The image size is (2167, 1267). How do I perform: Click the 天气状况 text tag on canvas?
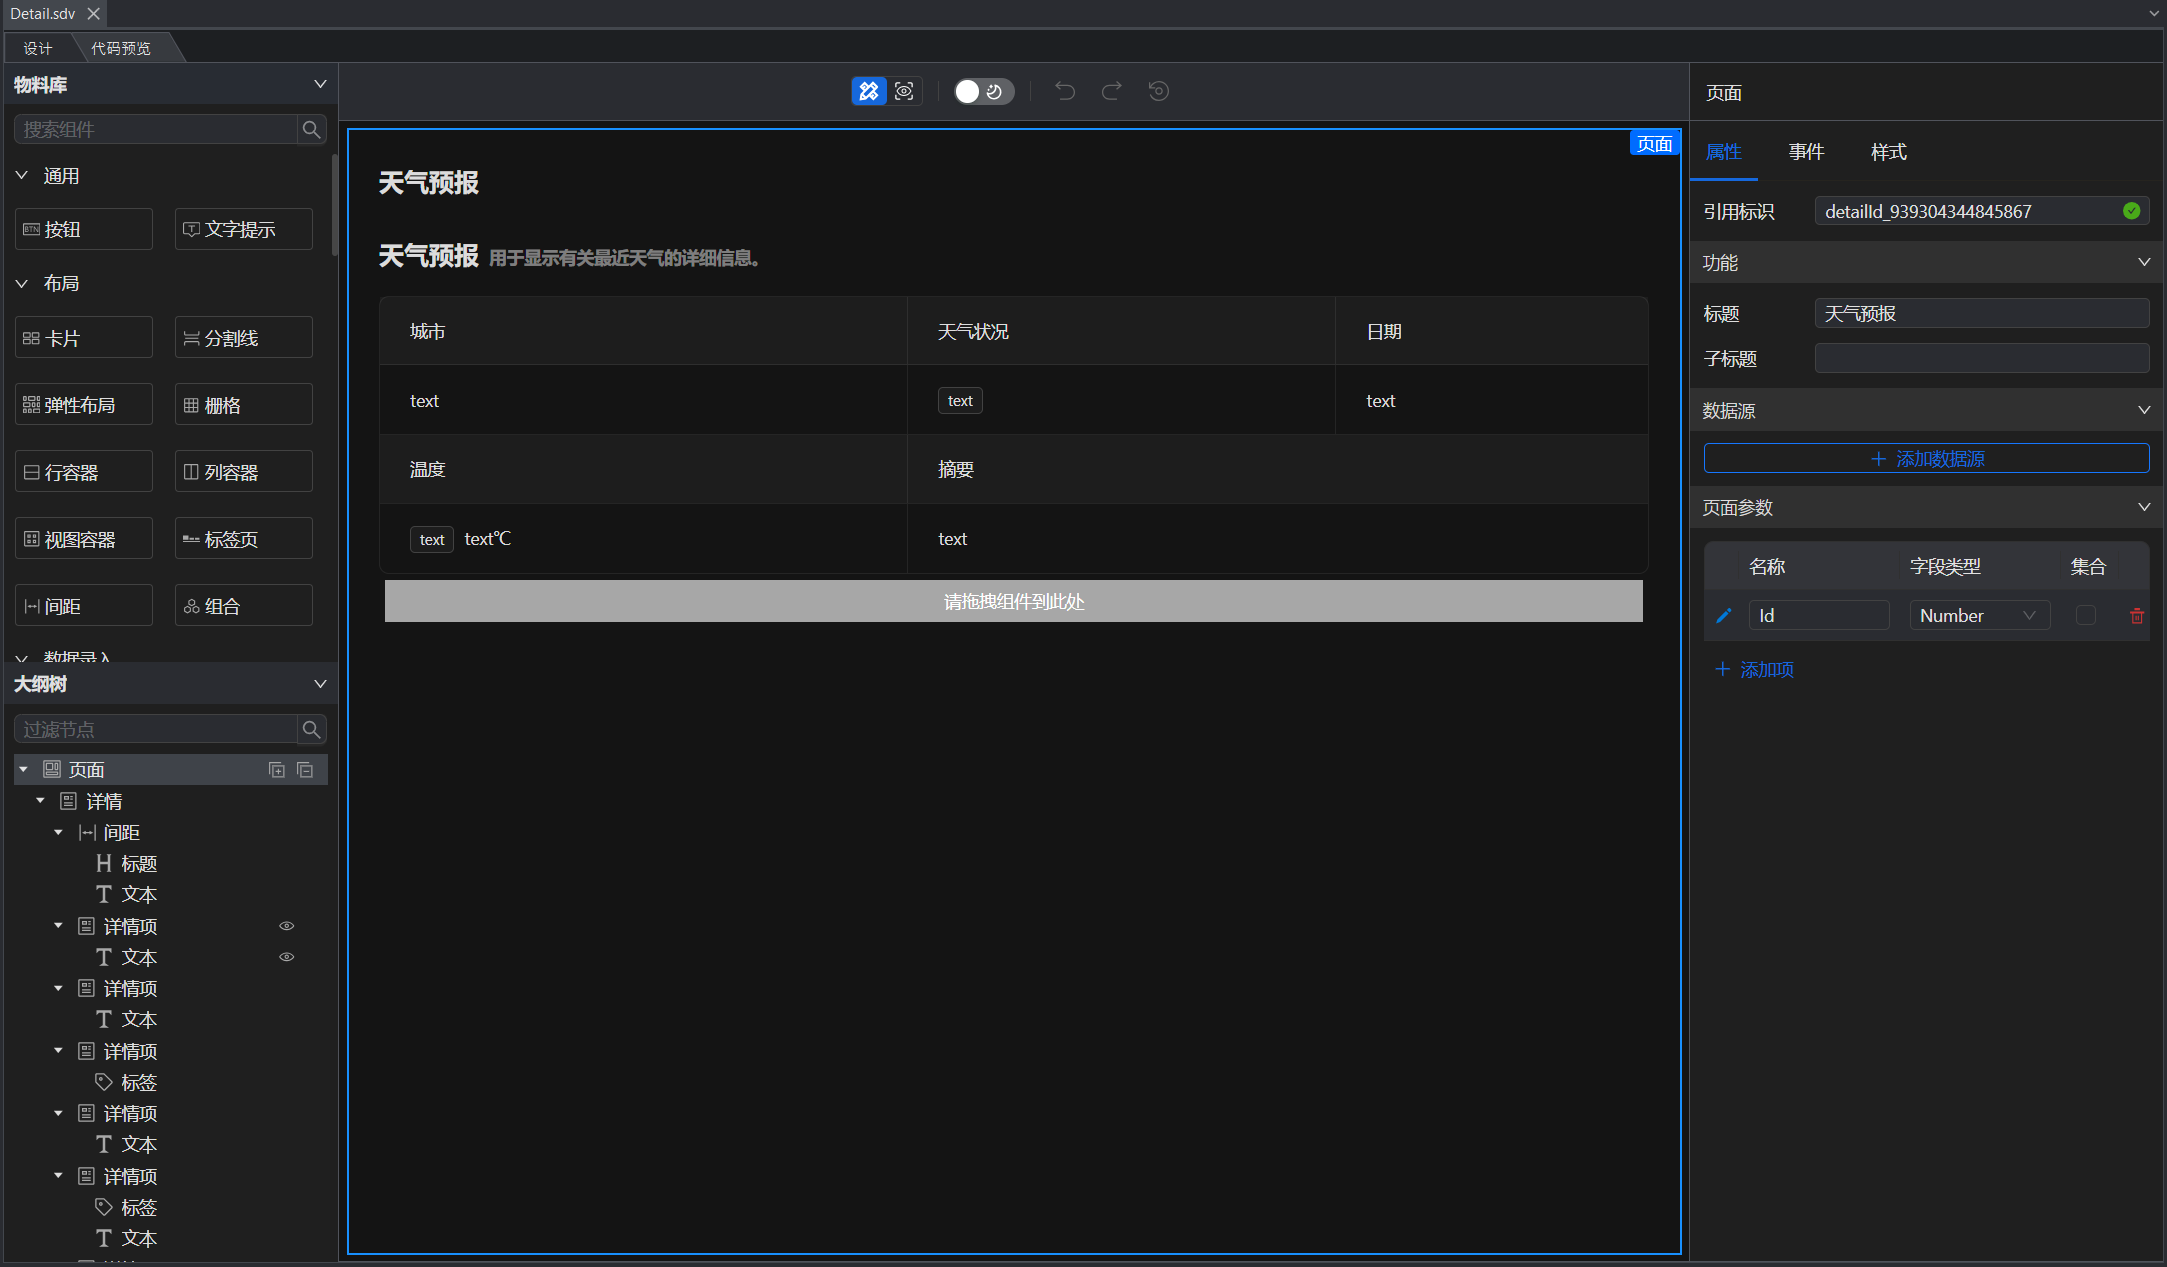point(960,401)
